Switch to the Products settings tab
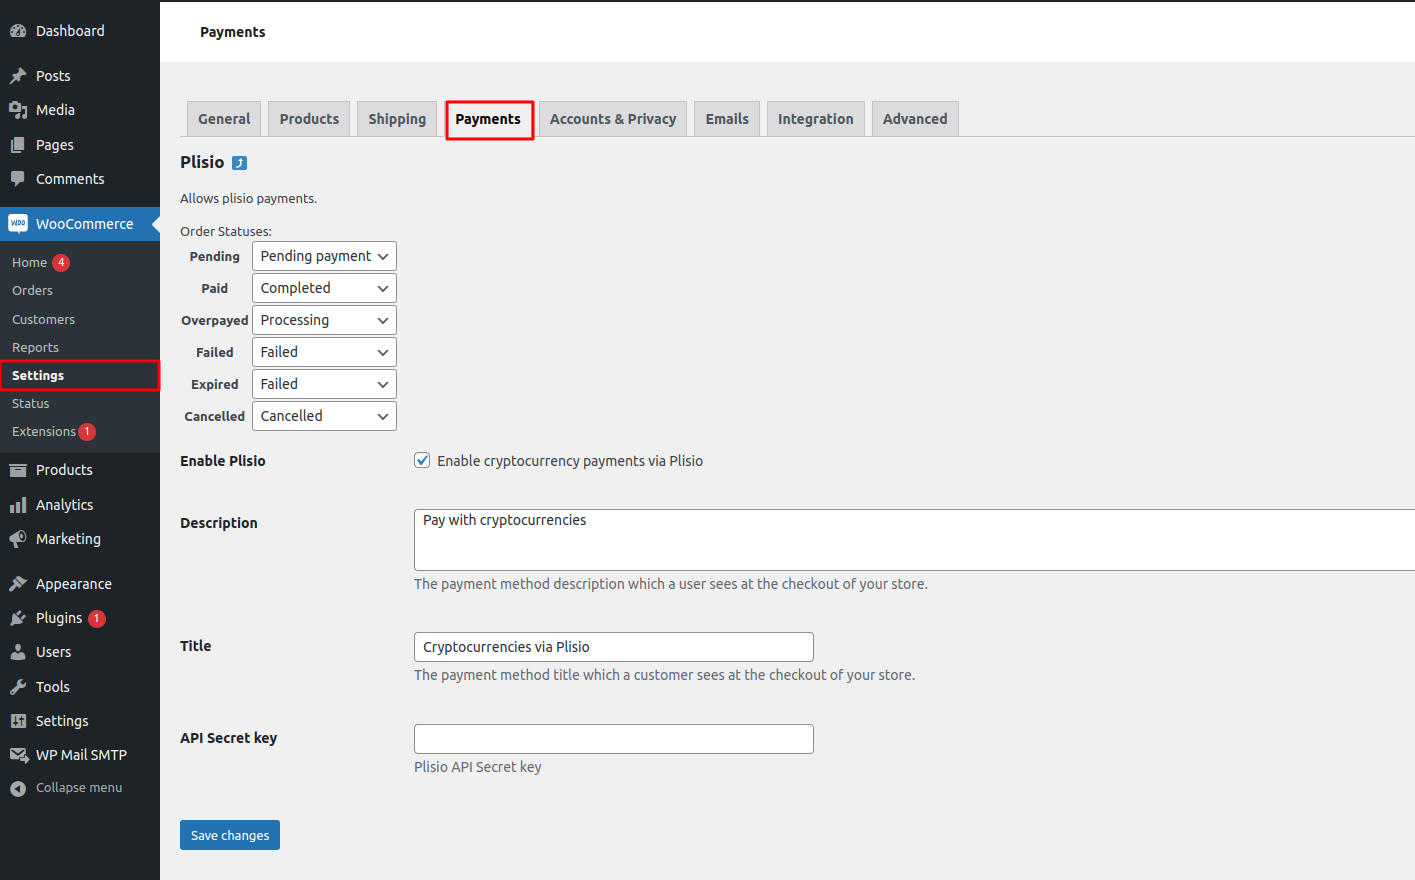1415x880 pixels. [x=309, y=119]
